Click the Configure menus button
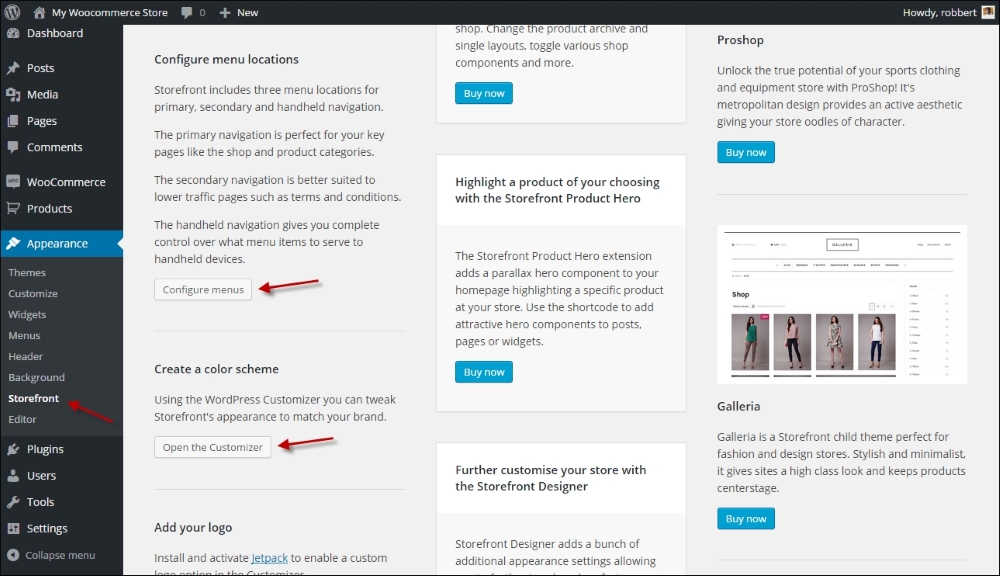This screenshot has height=576, width=1000. (x=203, y=290)
